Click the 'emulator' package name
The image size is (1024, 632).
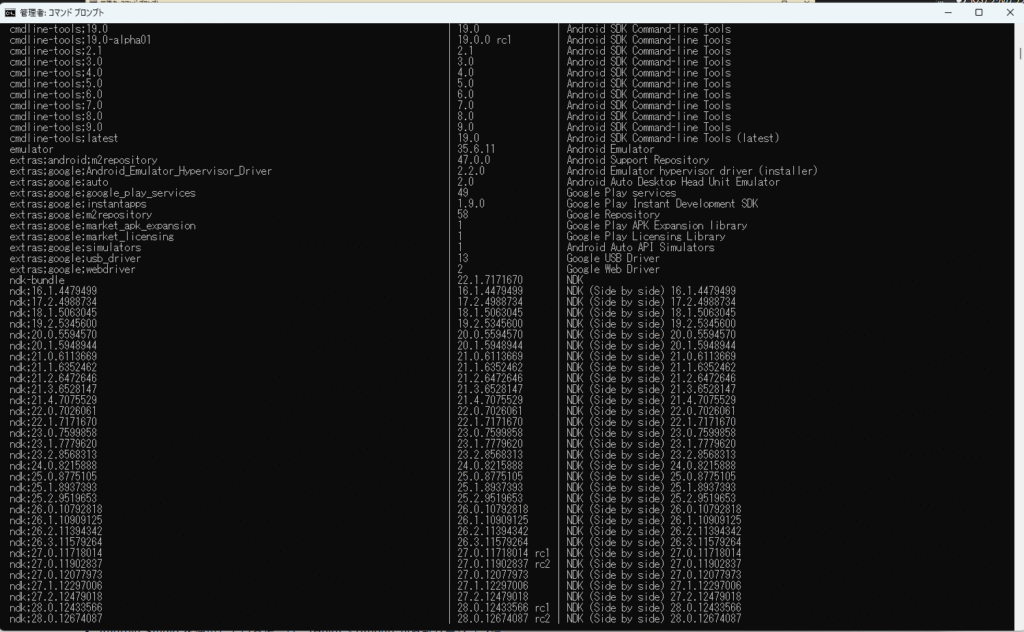tap(31, 150)
